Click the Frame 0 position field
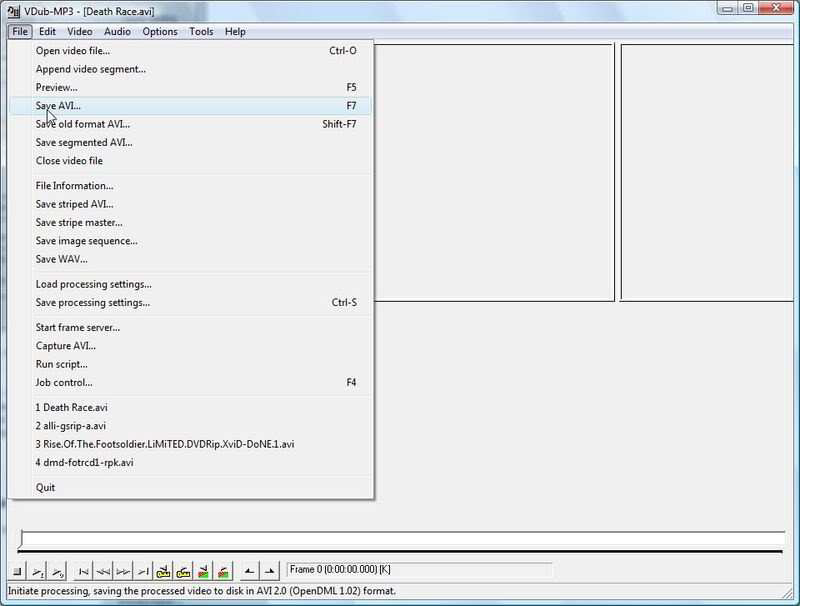The height and width of the screenshot is (606, 815). [419, 570]
